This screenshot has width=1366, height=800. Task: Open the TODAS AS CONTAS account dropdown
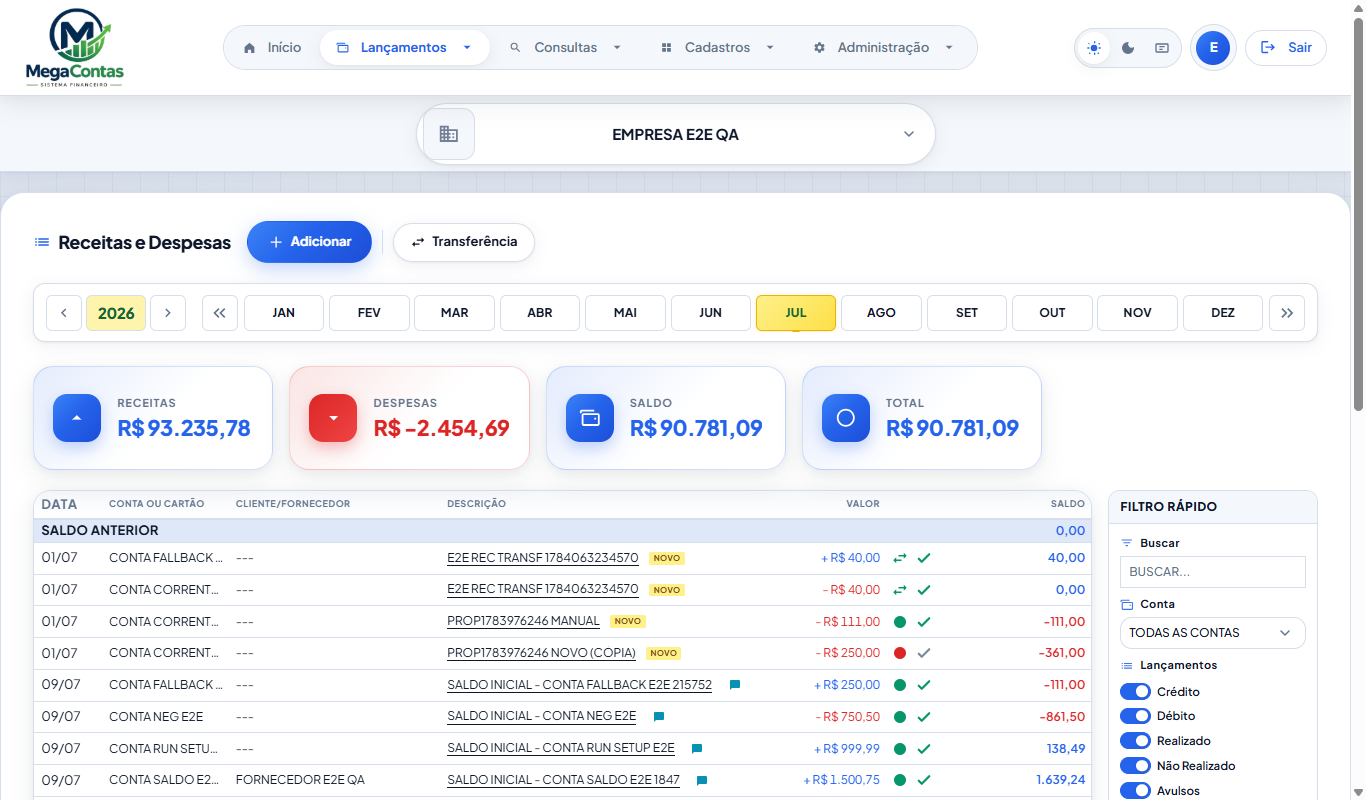tap(1212, 633)
